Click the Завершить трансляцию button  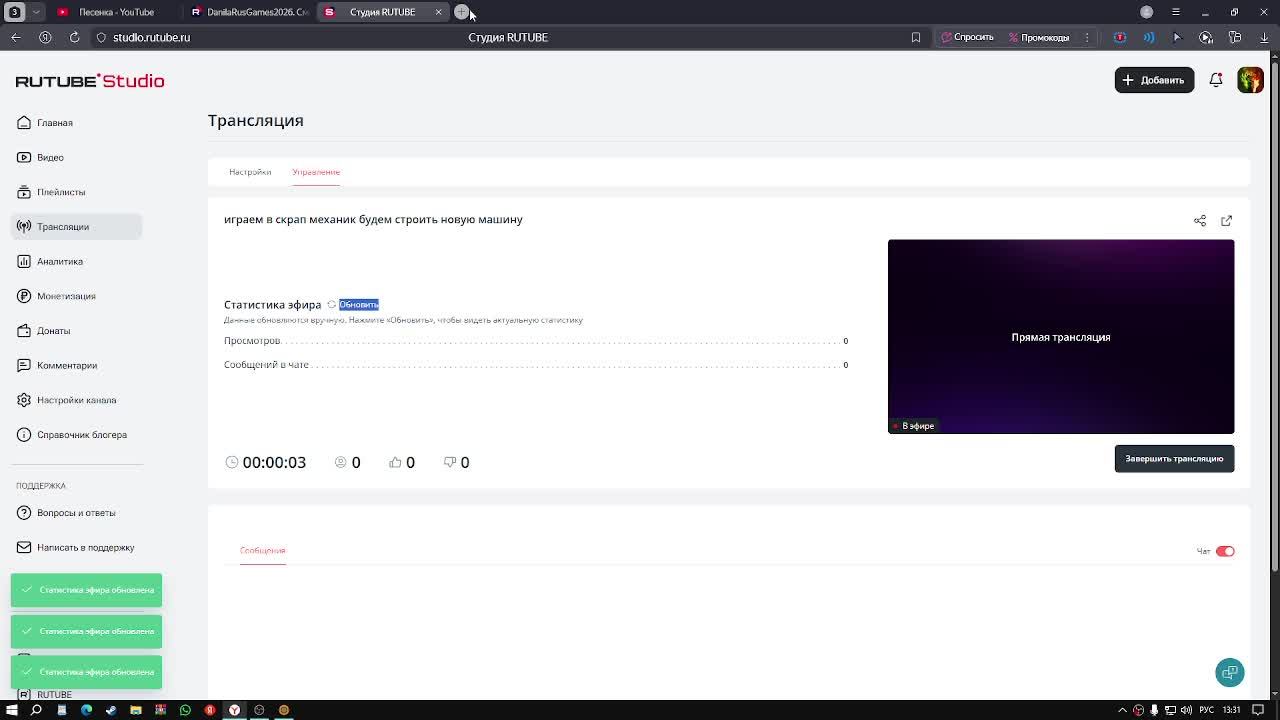[1174, 459]
